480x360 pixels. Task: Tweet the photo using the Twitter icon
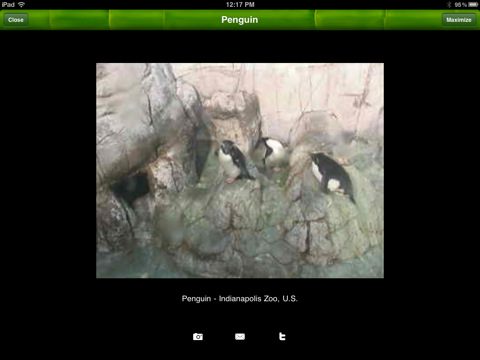tap(282, 337)
